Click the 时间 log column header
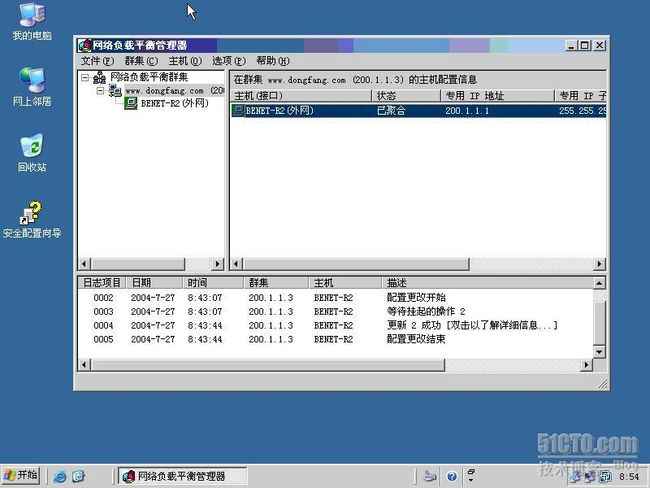Viewport: 650px width, 488px height. click(213, 283)
